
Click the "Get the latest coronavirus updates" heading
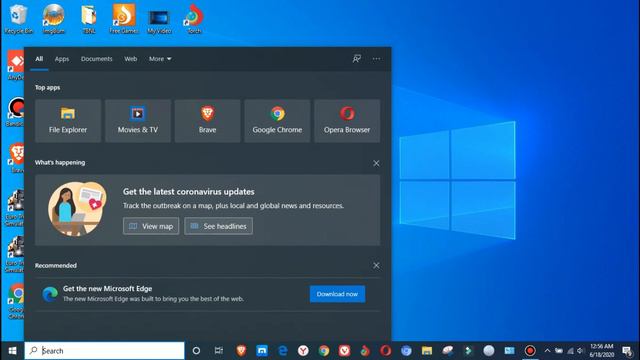[x=189, y=191]
